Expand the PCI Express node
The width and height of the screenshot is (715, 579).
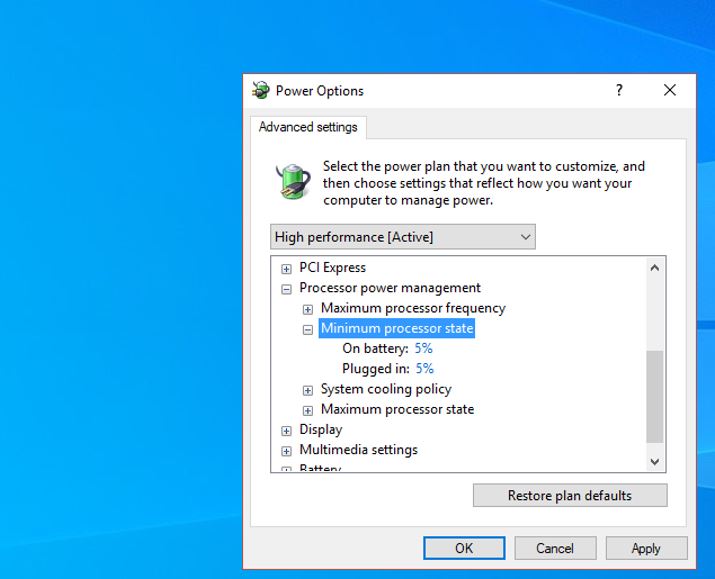[287, 268]
